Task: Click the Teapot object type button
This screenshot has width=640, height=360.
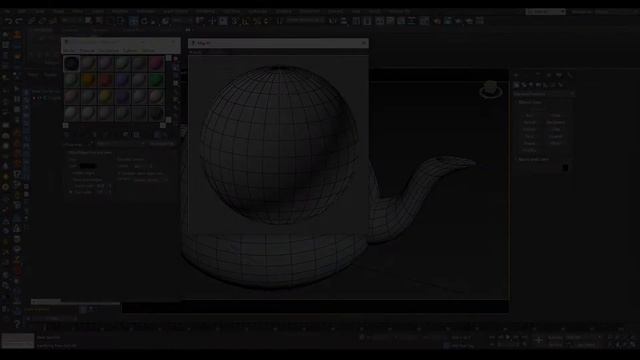Action: 529,143
